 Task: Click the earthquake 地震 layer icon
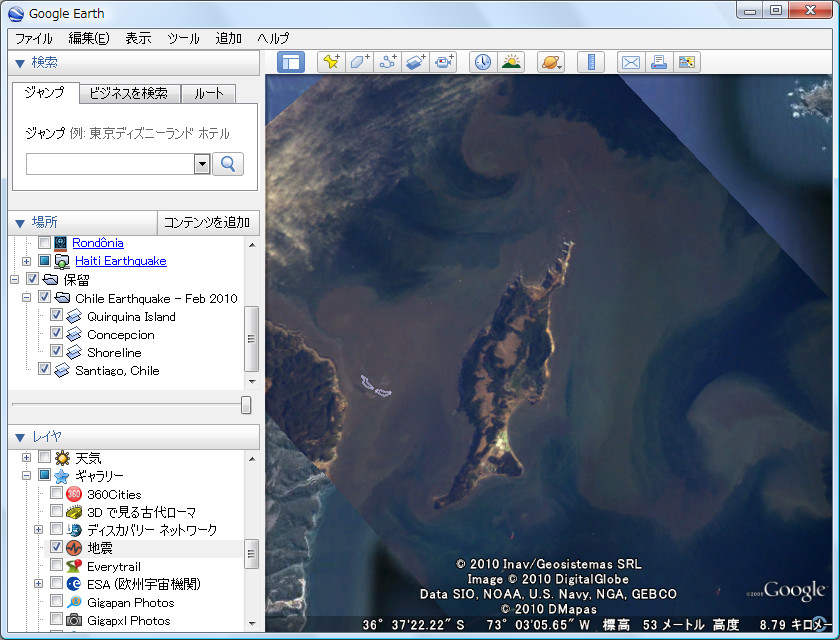click(x=74, y=548)
